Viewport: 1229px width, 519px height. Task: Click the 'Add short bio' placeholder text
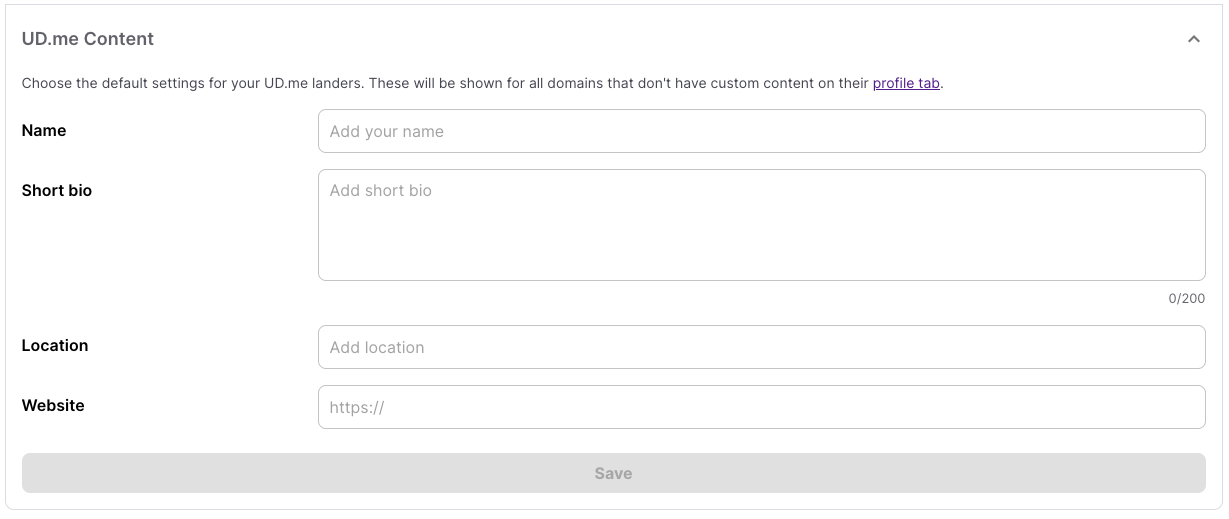pos(381,191)
